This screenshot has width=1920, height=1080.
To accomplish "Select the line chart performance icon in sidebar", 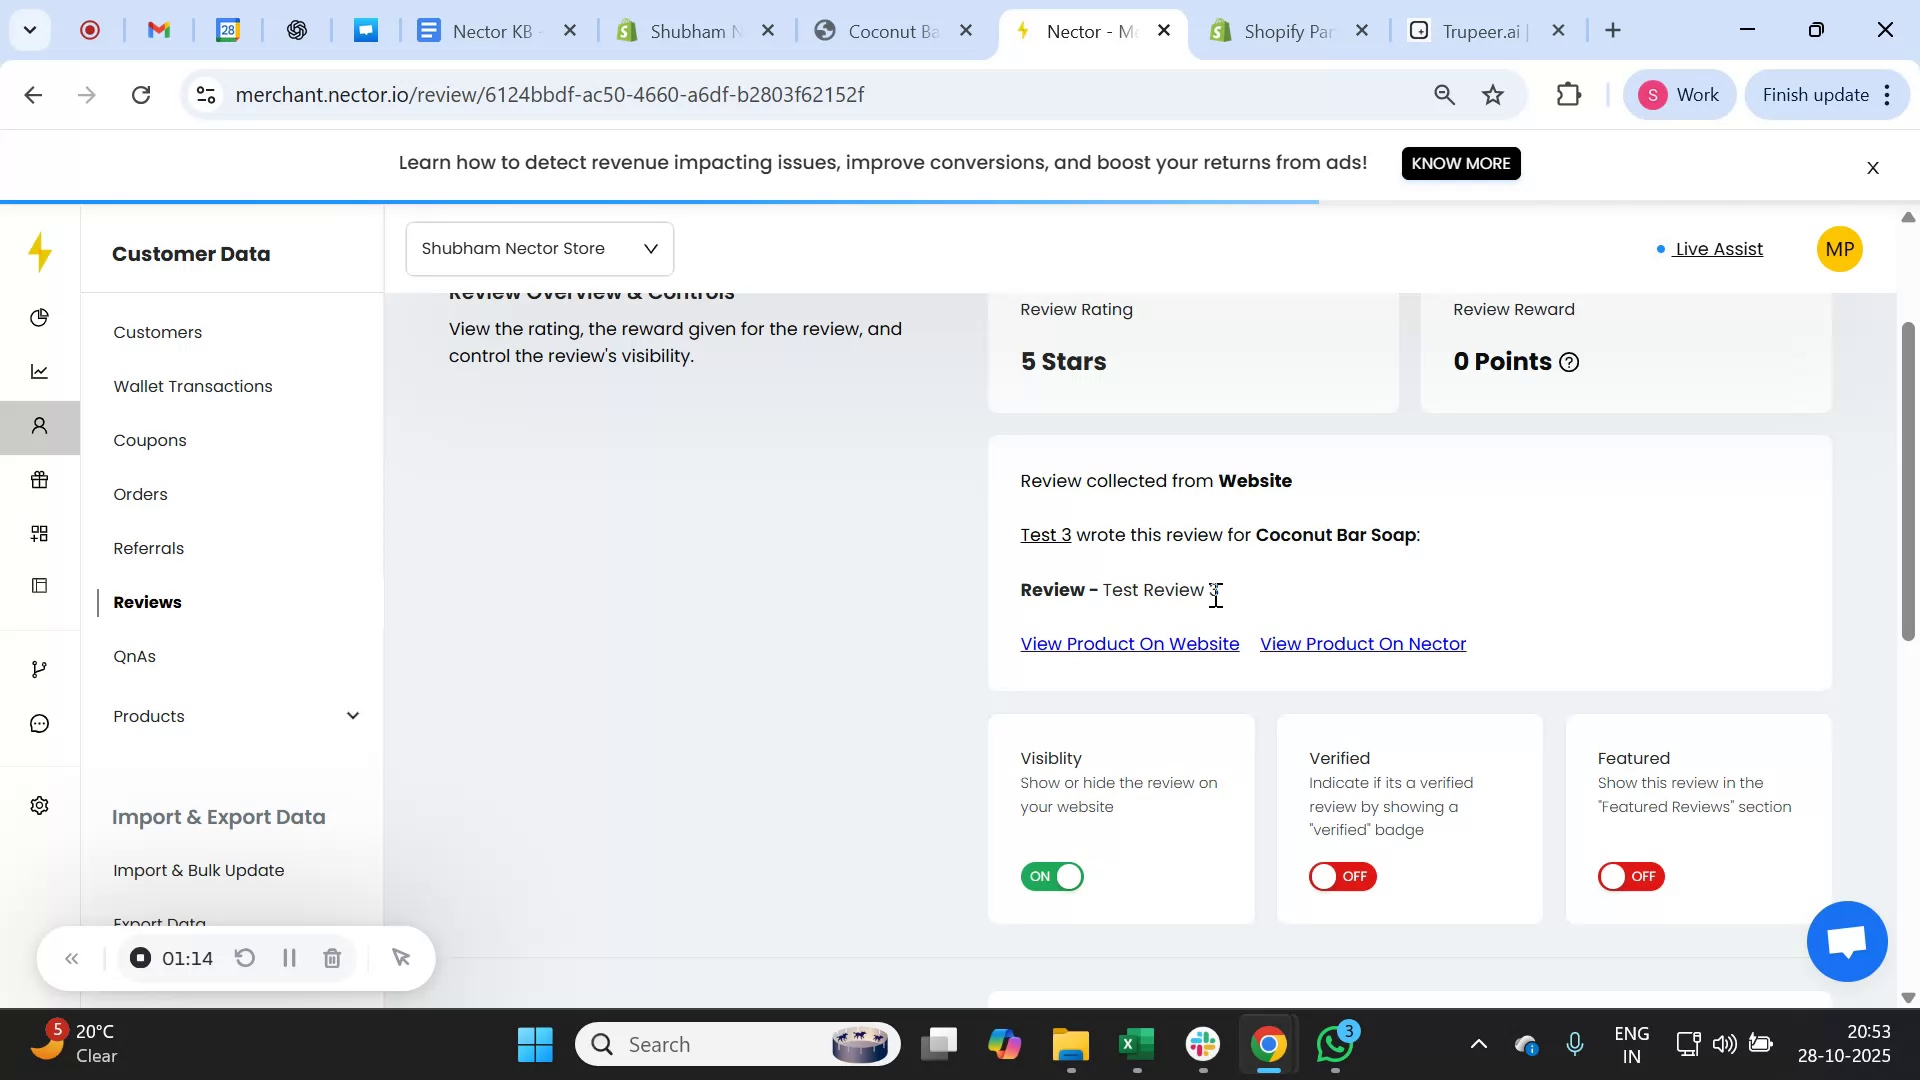I will [39, 370].
